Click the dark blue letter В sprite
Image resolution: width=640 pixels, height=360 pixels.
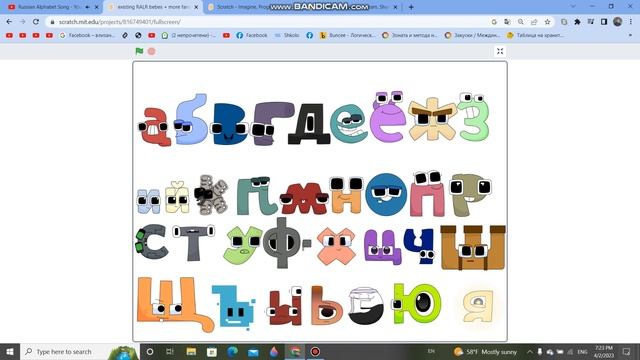pos(230,124)
